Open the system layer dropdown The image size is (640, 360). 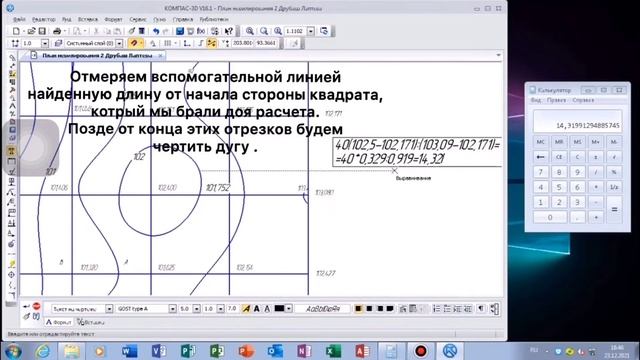tap(119, 43)
